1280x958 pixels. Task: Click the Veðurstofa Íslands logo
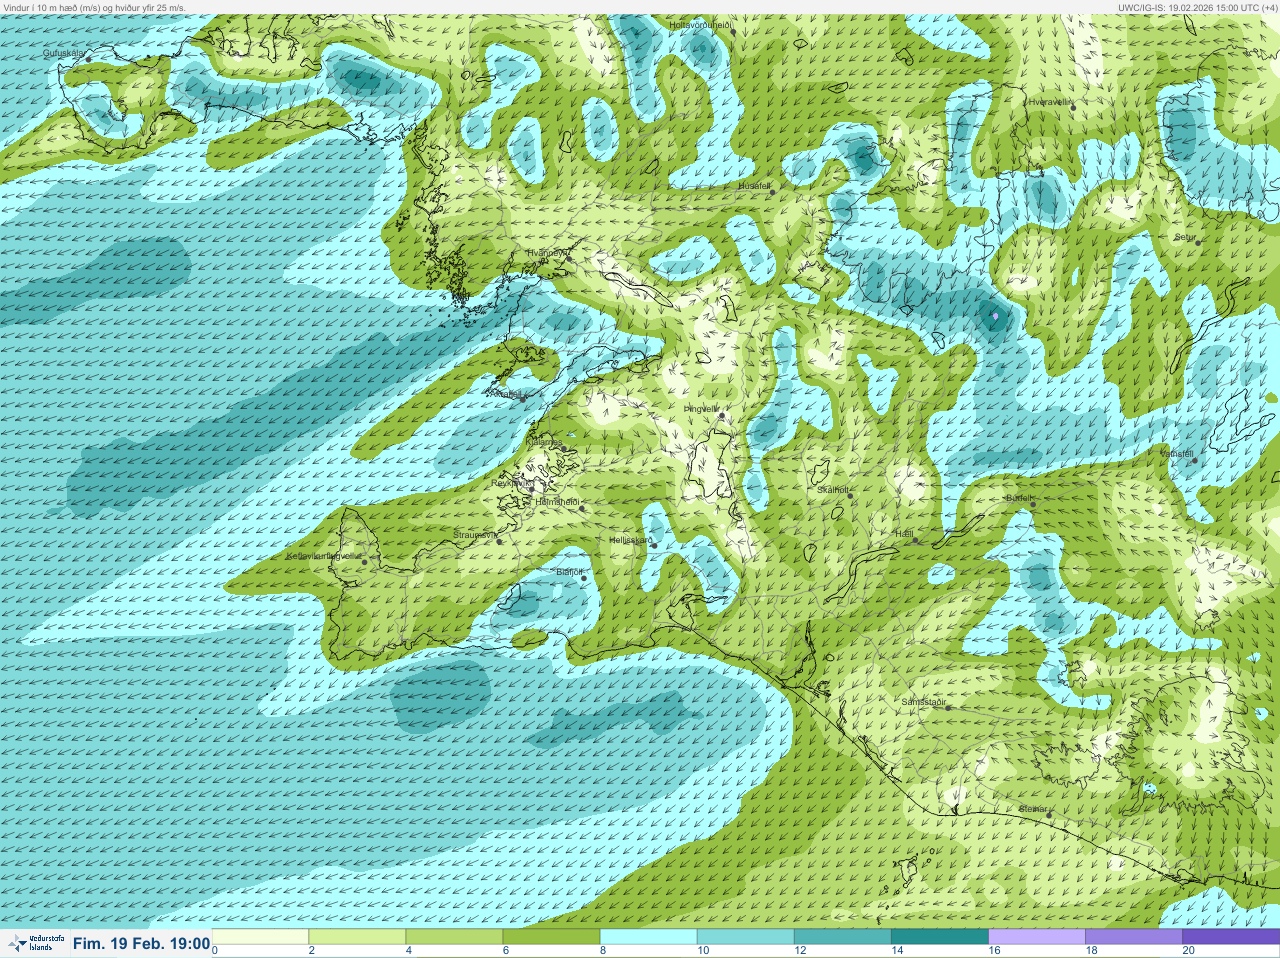(x=35, y=943)
